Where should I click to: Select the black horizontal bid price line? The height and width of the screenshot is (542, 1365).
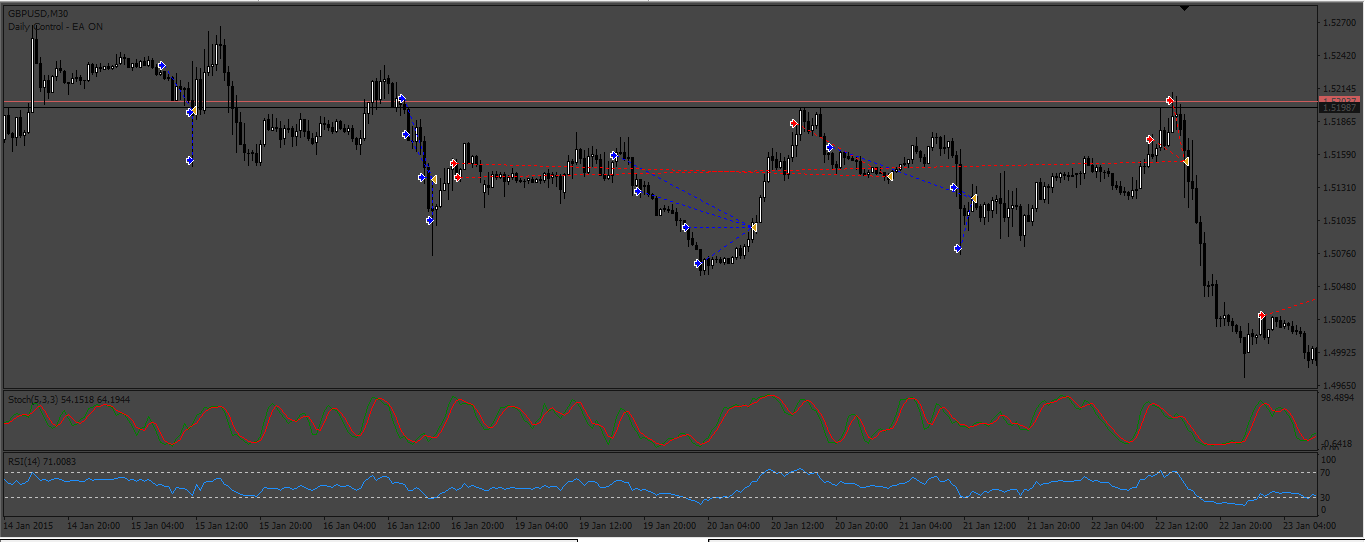point(660,106)
